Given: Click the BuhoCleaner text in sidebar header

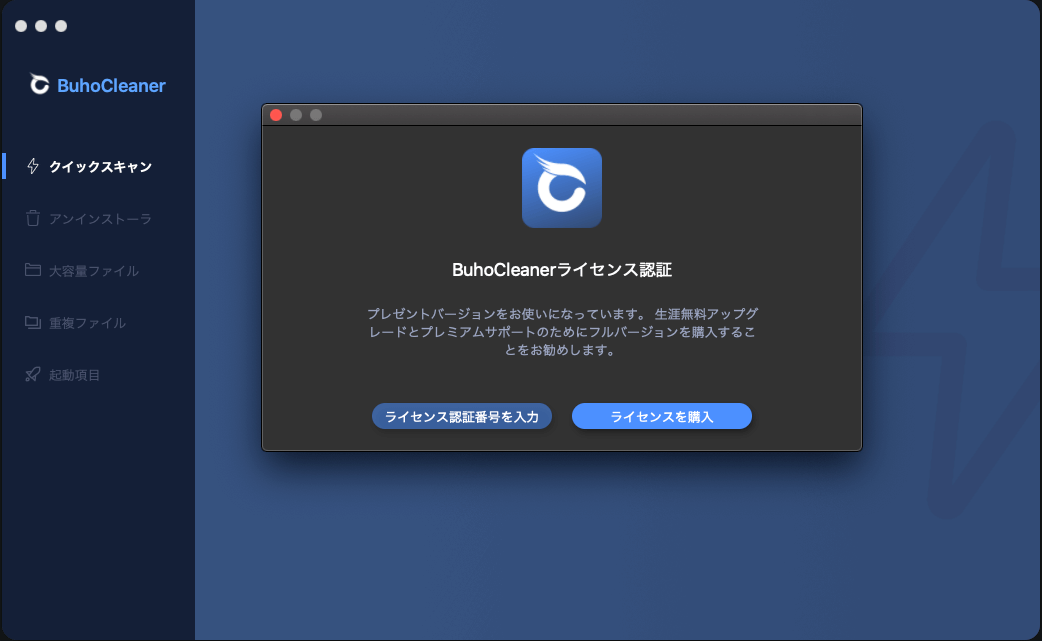Looking at the screenshot, I should tap(111, 86).
